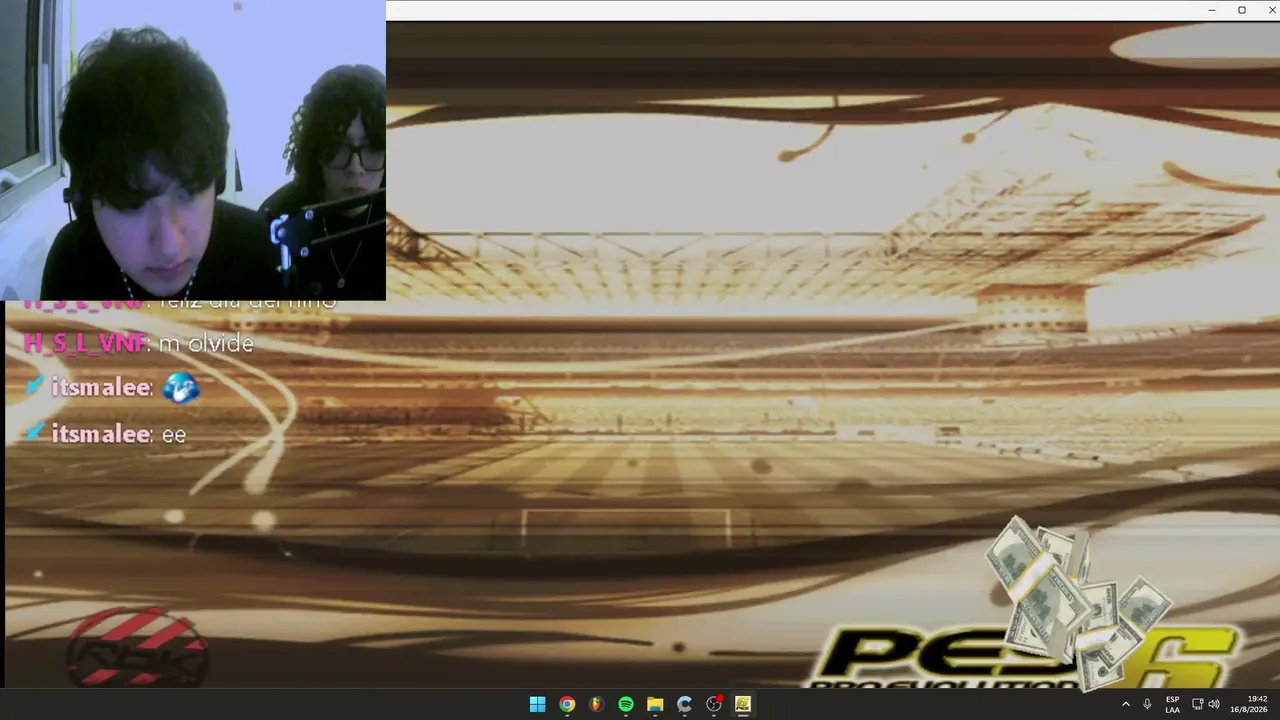1280x720 pixels.
Task: Open the network tray icon
Action: point(1197,704)
